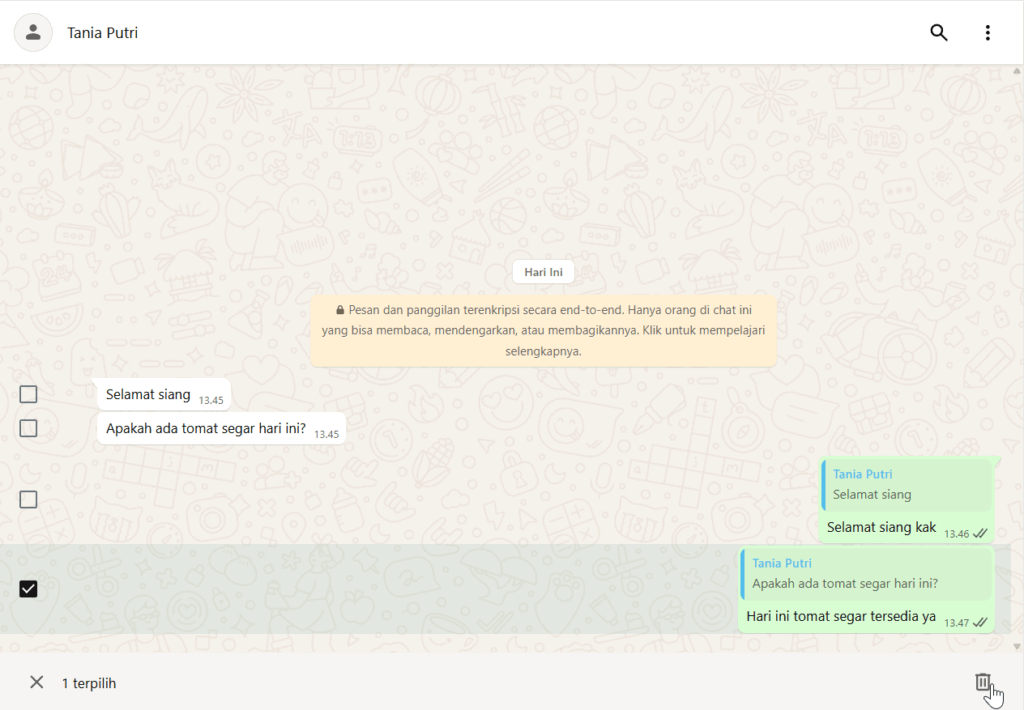1024x710 pixels.
Task: Tick checkbox for 'Apakah ada tomat segar' message
Action: [x=28, y=428]
